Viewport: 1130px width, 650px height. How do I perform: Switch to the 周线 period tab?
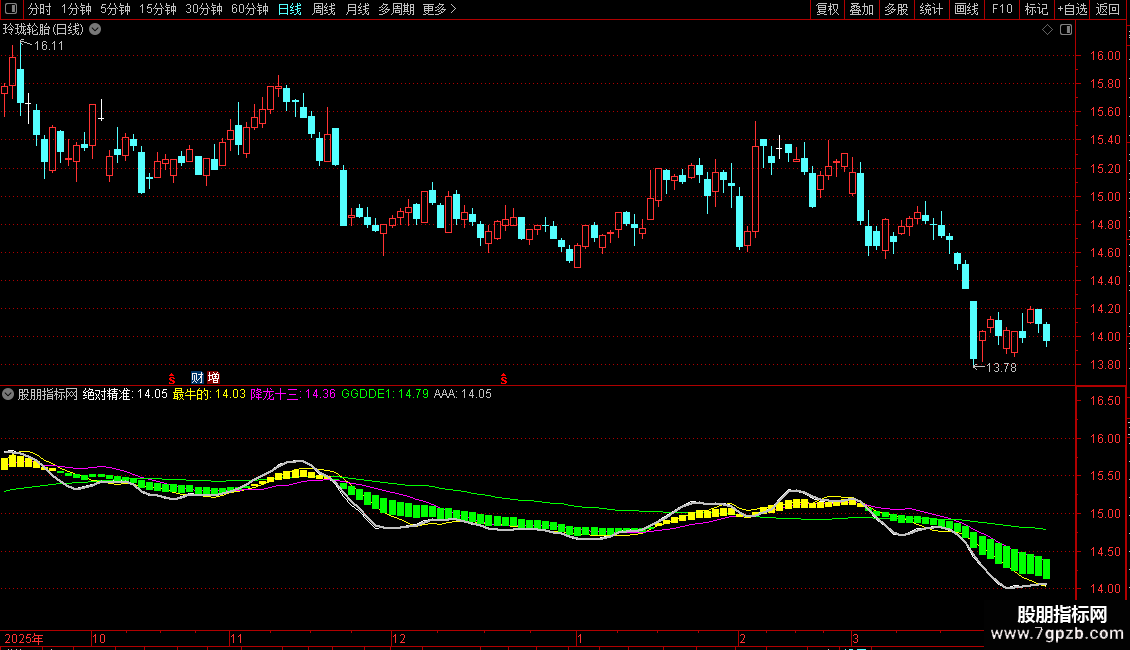[x=324, y=9]
